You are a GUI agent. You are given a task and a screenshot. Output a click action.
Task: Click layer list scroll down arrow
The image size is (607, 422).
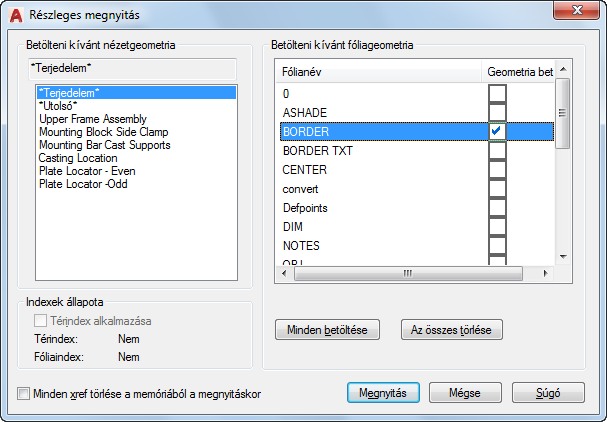click(x=563, y=257)
